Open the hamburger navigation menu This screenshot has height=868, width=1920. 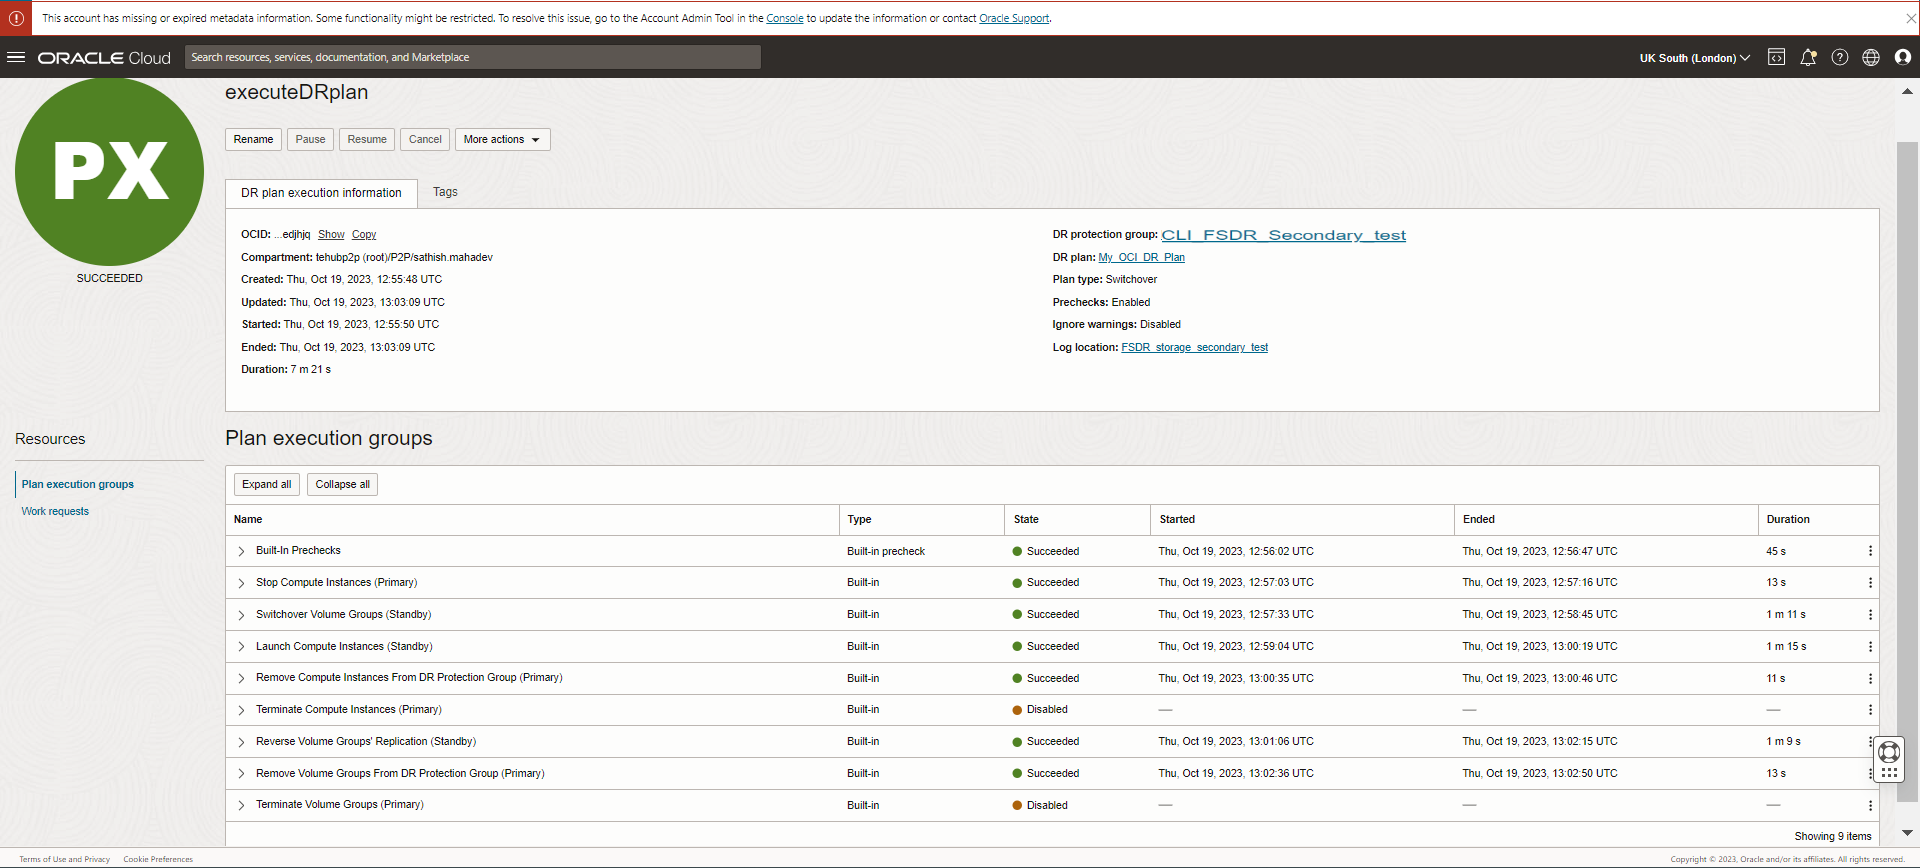pos(16,57)
